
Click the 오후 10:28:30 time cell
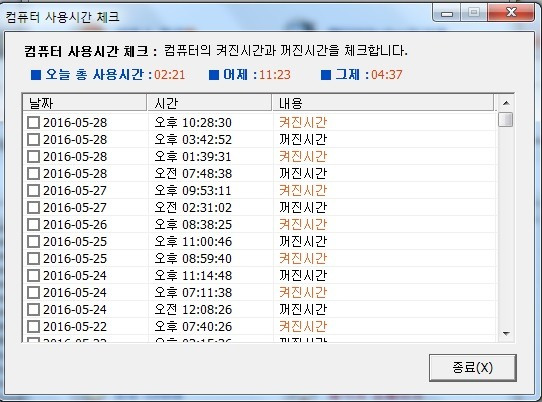[x=193, y=122]
